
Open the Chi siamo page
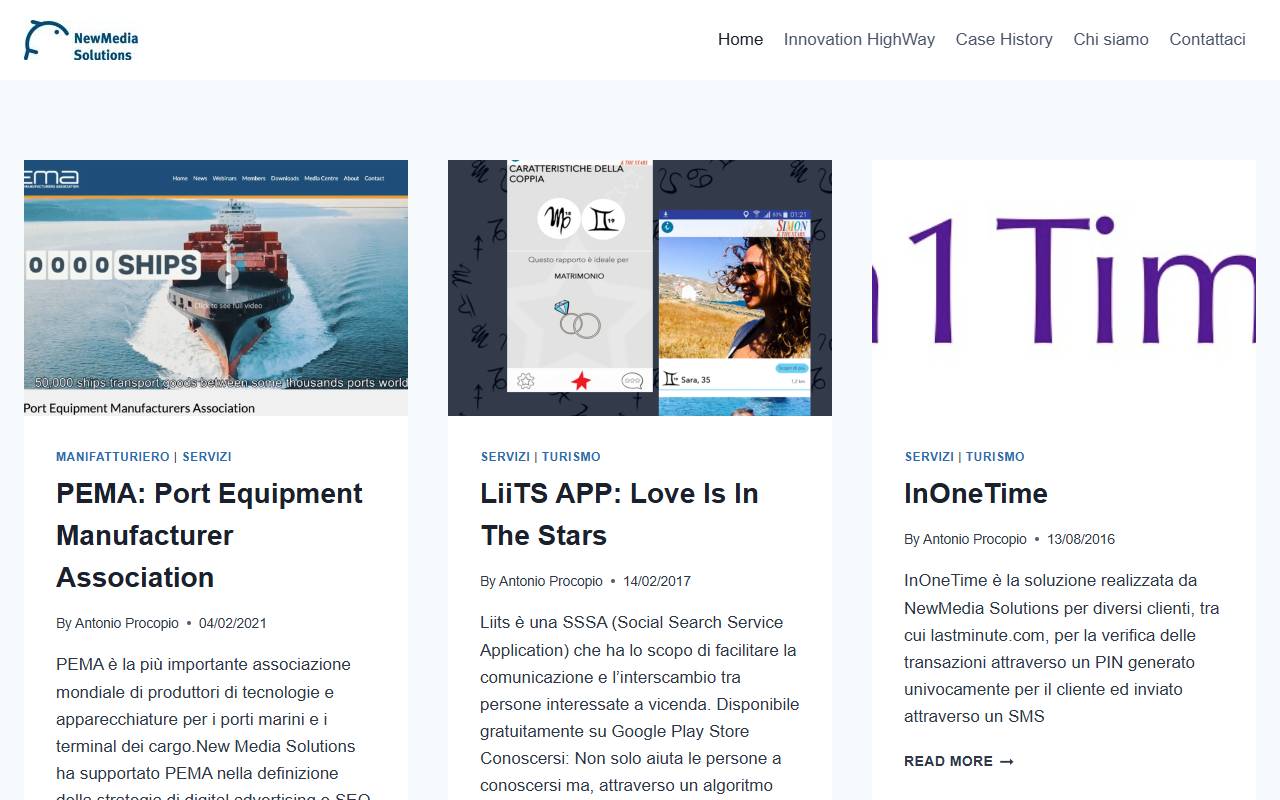pos(1111,39)
